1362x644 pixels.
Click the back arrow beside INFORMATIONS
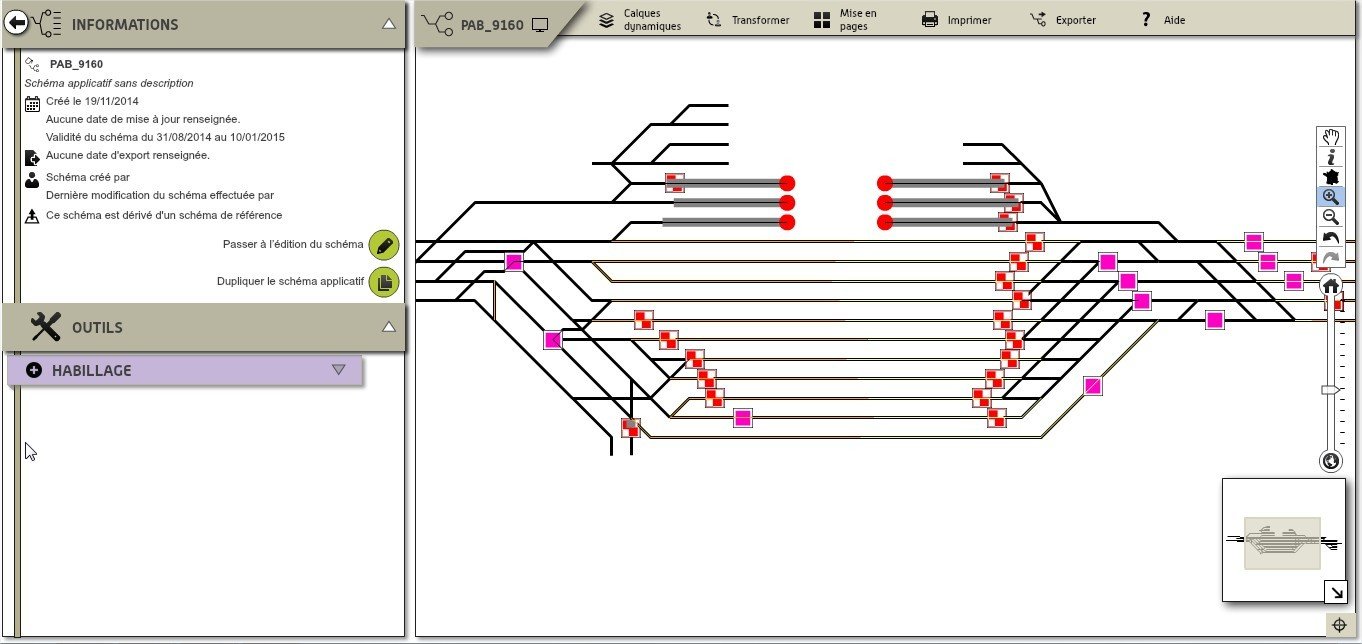click(16, 24)
